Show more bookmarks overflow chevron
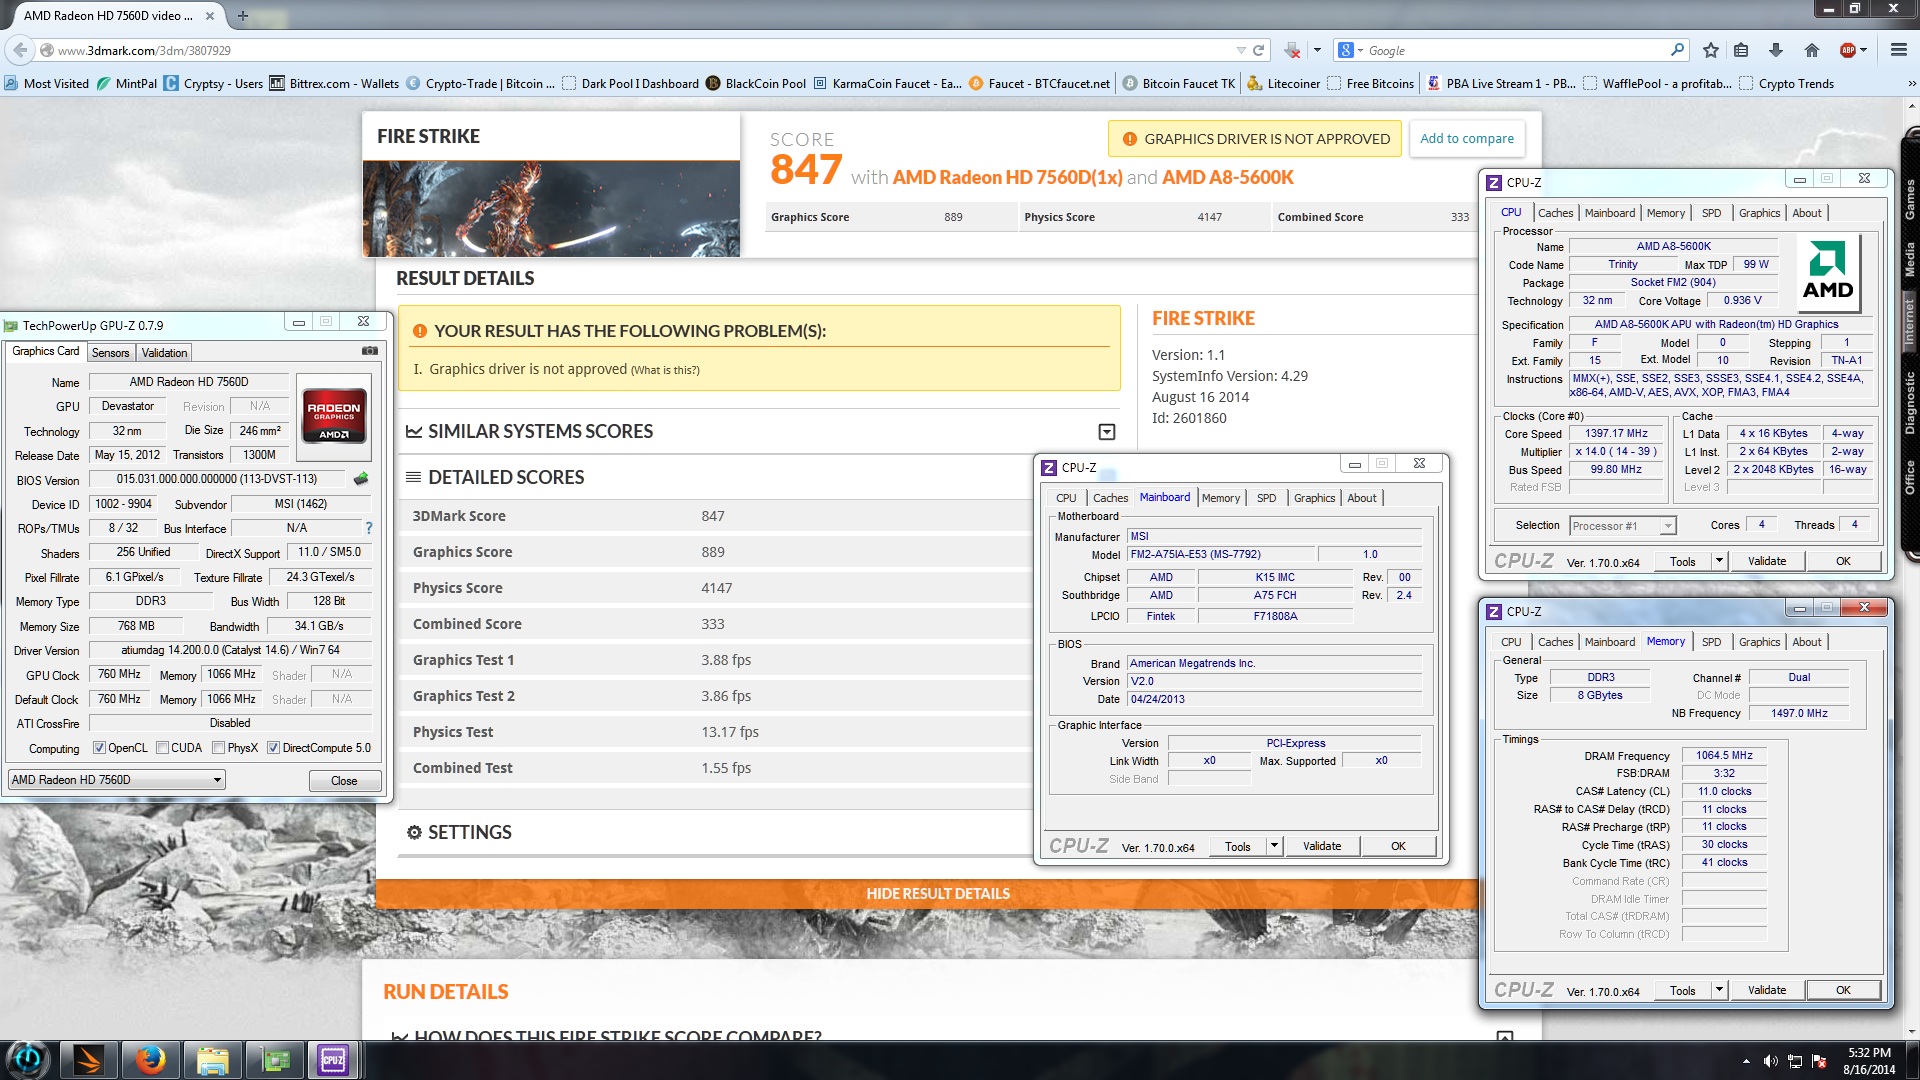Screen dimensions: 1920x1080 [x=1910, y=84]
